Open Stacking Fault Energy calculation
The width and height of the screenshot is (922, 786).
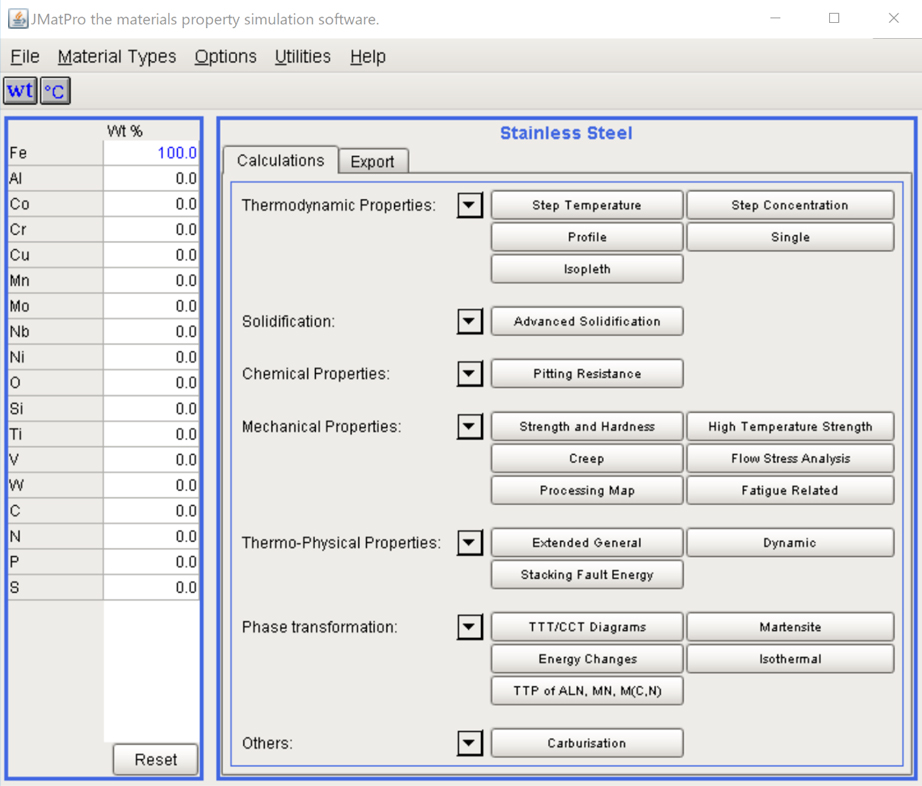tap(587, 574)
